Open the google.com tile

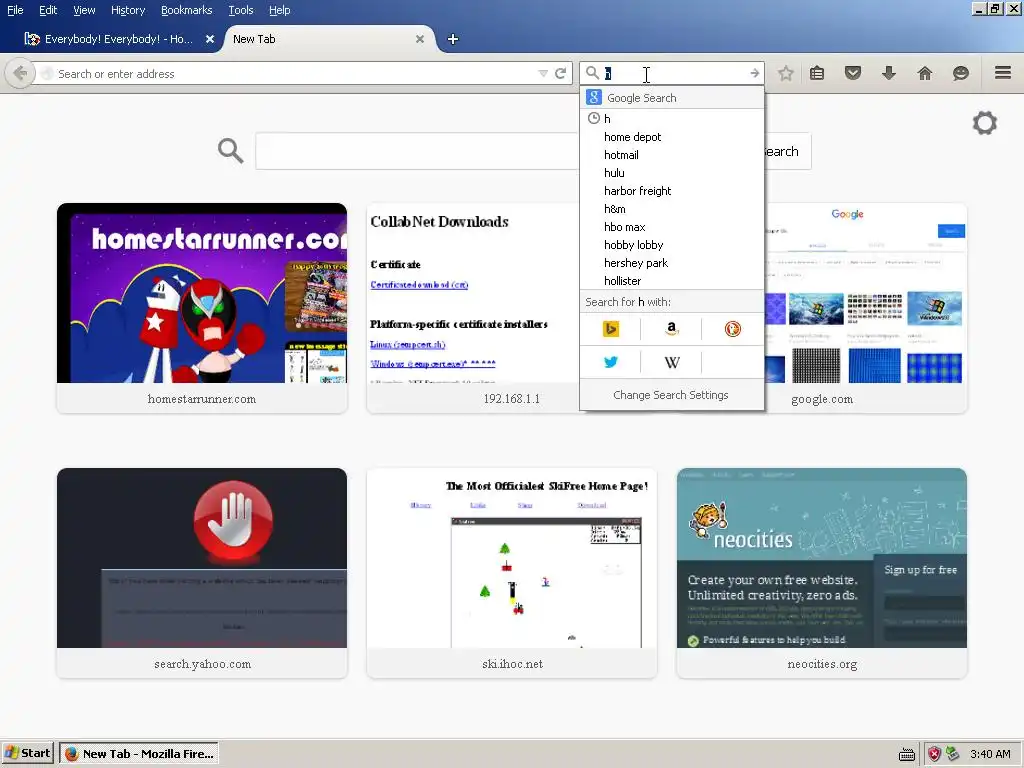tap(866, 308)
